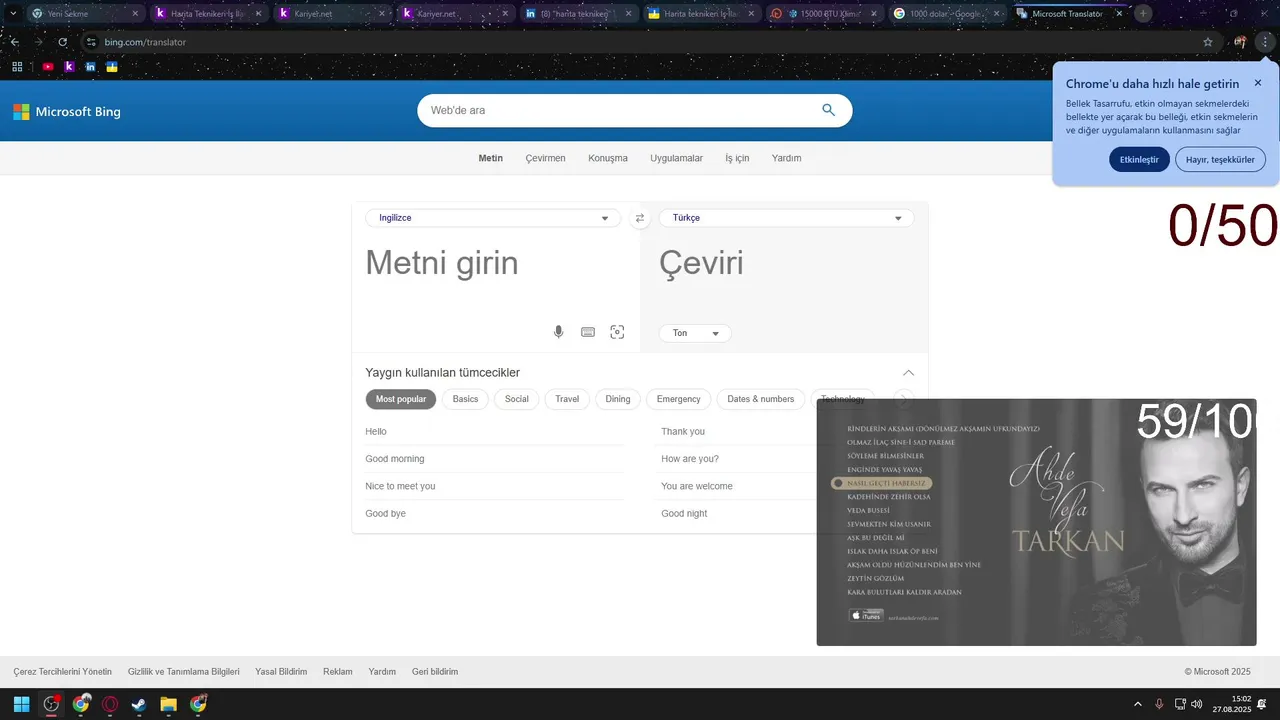
Task: Open the LinkedIn bookmark icon
Action: [91, 67]
